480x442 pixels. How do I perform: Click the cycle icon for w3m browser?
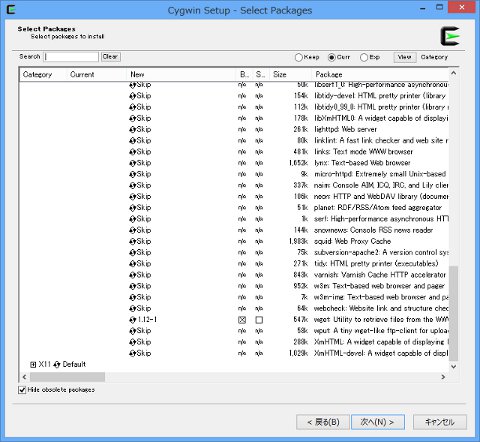pyautogui.click(x=133, y=286)
